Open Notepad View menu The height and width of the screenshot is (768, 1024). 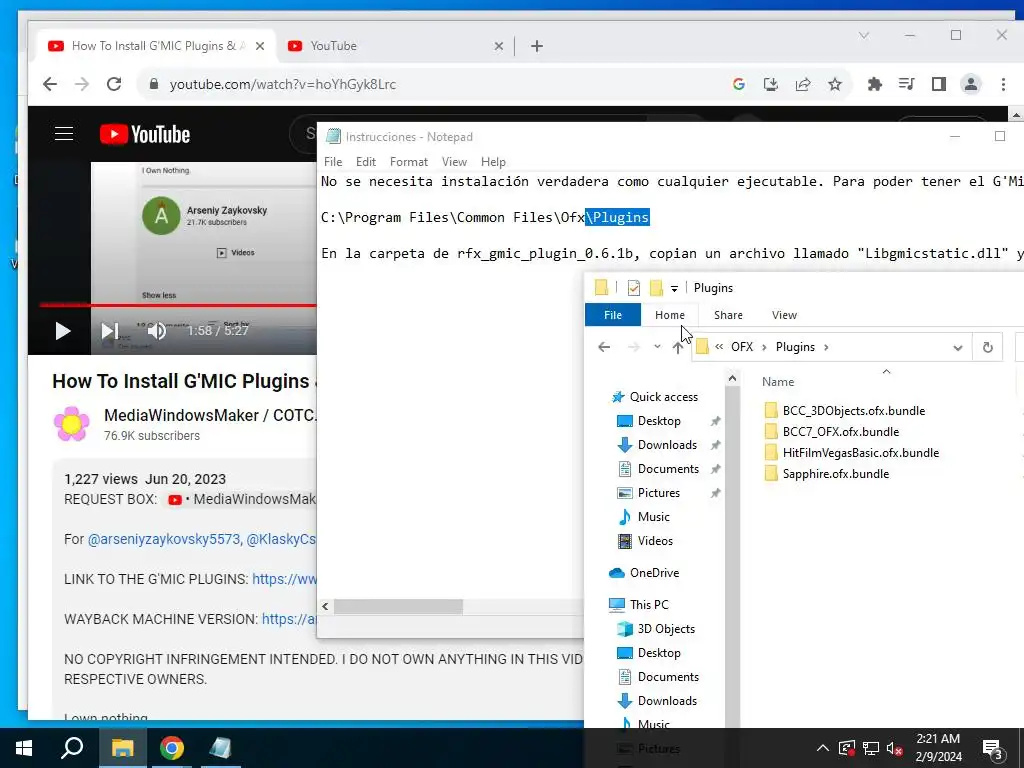[454, 162]
